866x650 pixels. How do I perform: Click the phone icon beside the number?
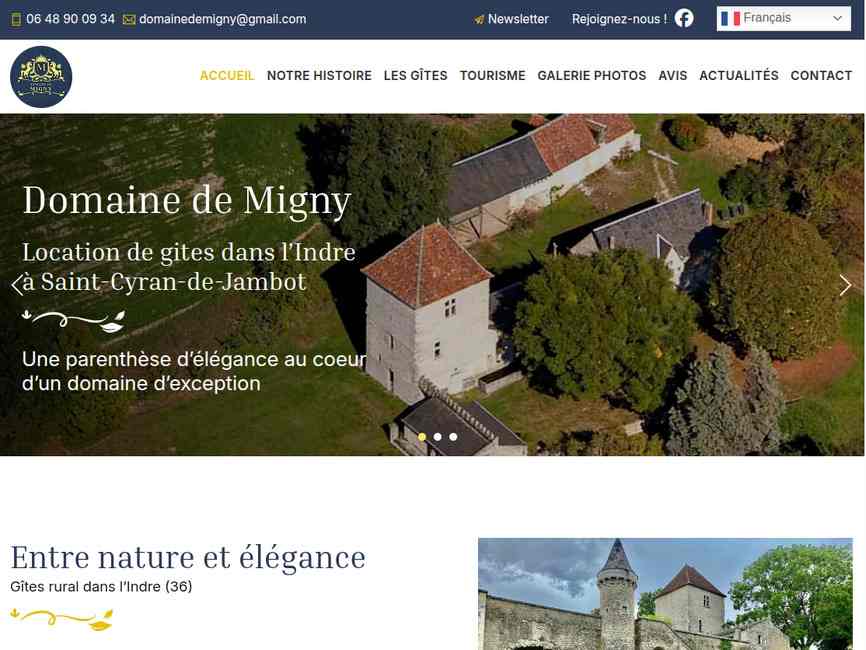(x=16, y=19)
